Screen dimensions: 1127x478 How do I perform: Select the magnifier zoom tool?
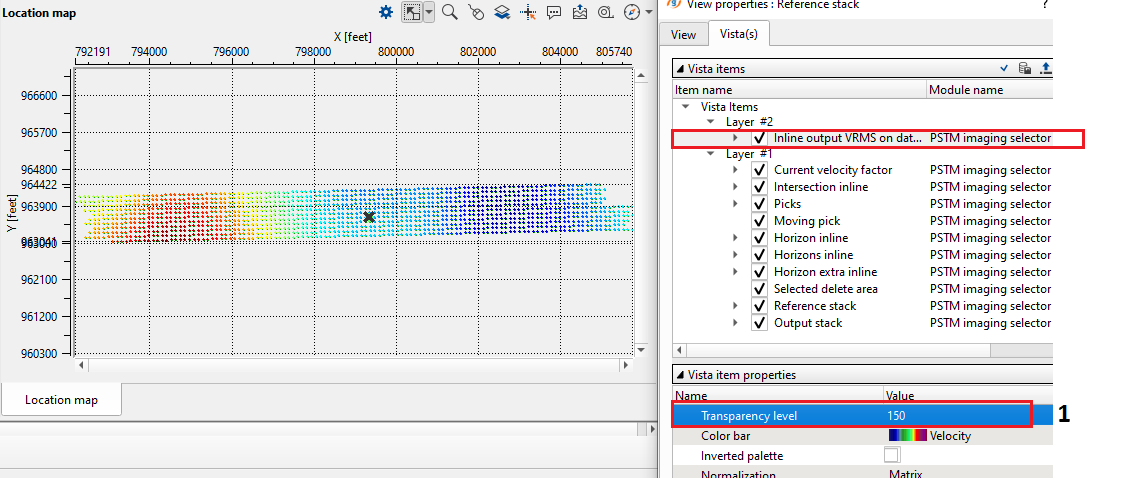pyautogui.click(x=450, y=12)
